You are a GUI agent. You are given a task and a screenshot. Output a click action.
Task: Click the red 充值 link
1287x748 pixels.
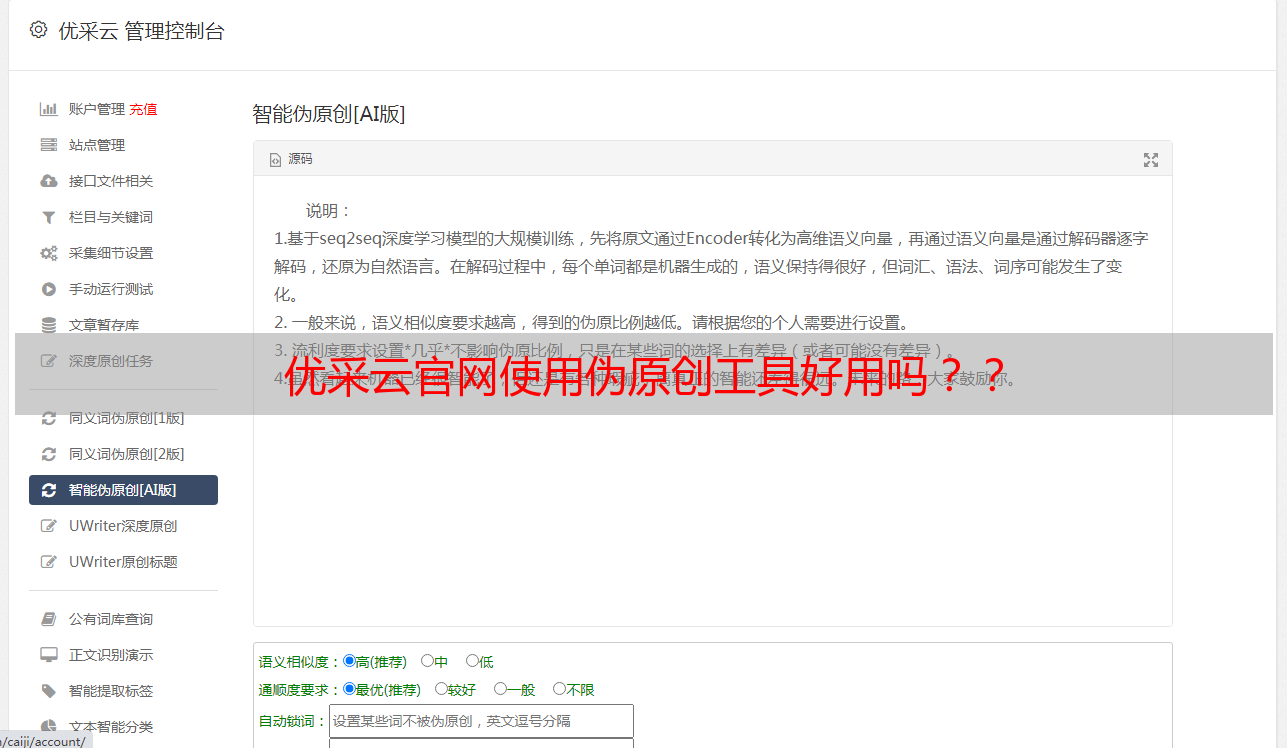[x=143, y=109]
